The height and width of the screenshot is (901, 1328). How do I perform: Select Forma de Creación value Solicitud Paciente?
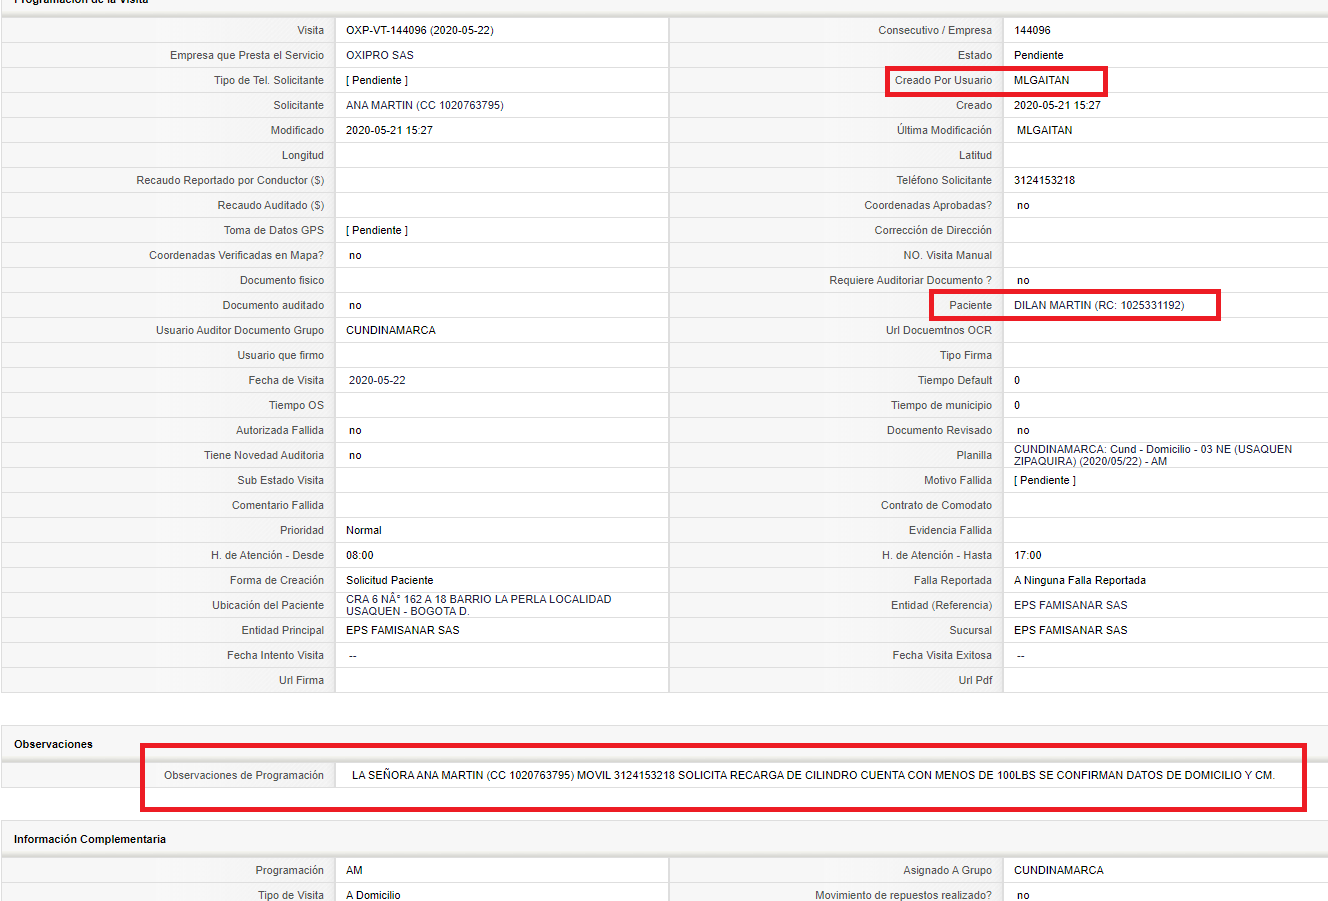pyautogui.click(x=390, y=580)
